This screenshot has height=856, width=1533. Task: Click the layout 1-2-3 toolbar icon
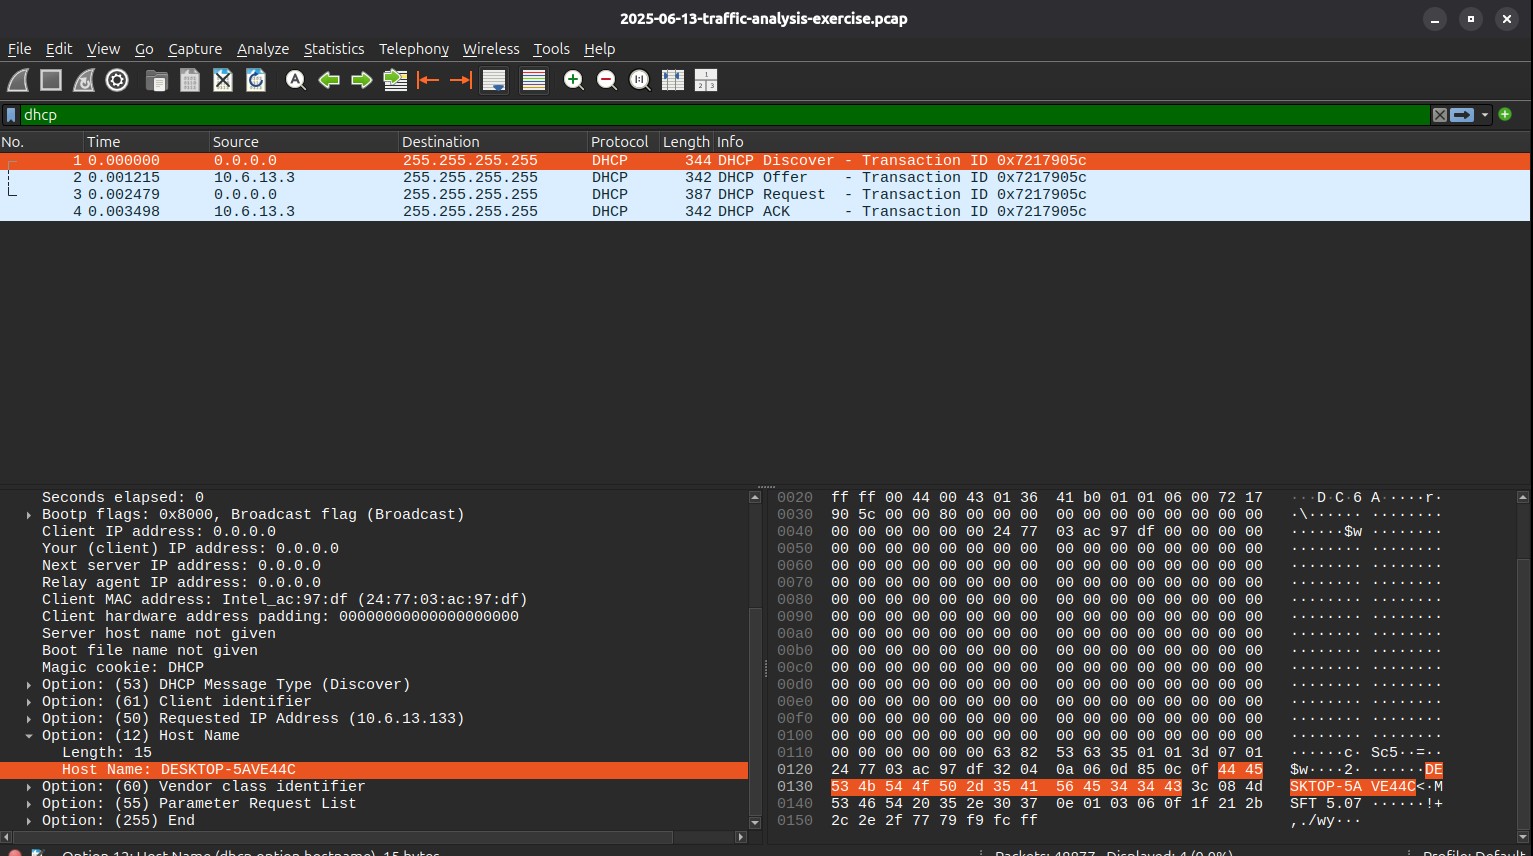(x=706, y=81)
